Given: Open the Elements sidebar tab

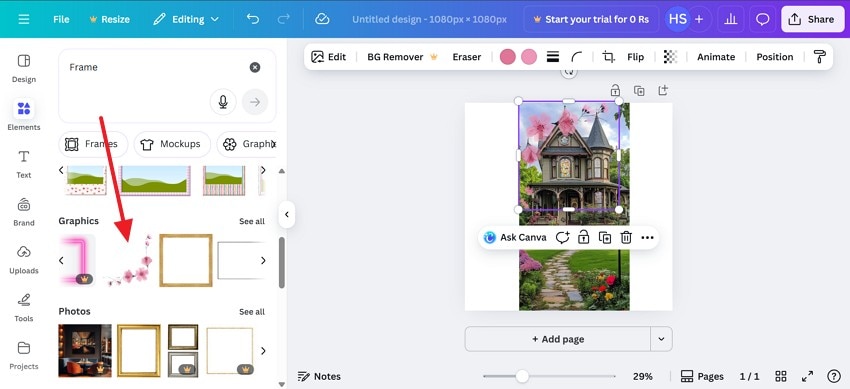Looking at the screenshot, I should pos(24,116).
